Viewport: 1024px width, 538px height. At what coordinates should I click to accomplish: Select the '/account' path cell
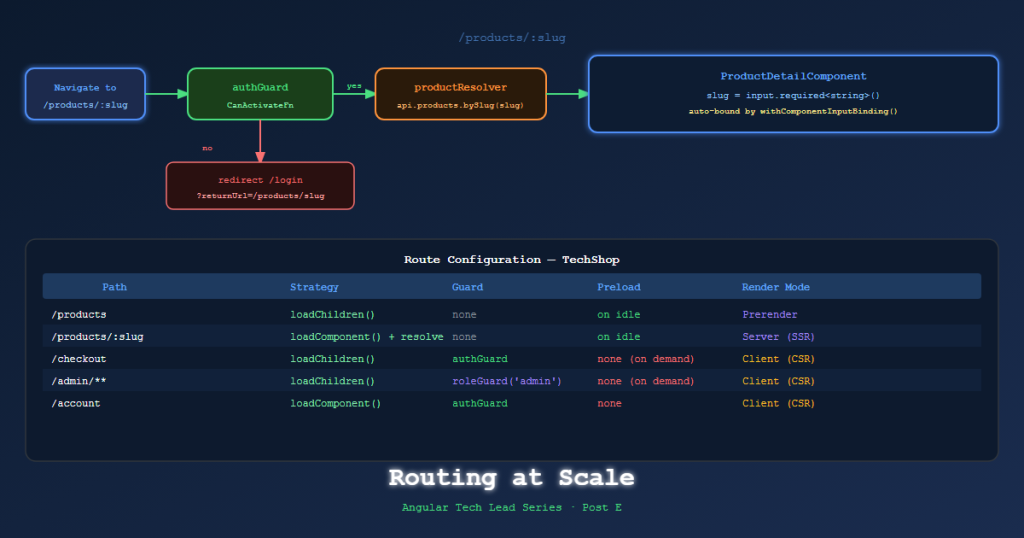coord(76,404)
